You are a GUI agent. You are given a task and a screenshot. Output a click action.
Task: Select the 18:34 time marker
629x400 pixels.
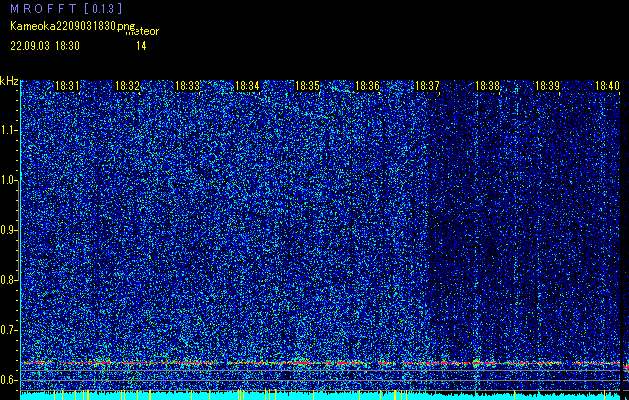pyautogui.click(x=247, y=86)
